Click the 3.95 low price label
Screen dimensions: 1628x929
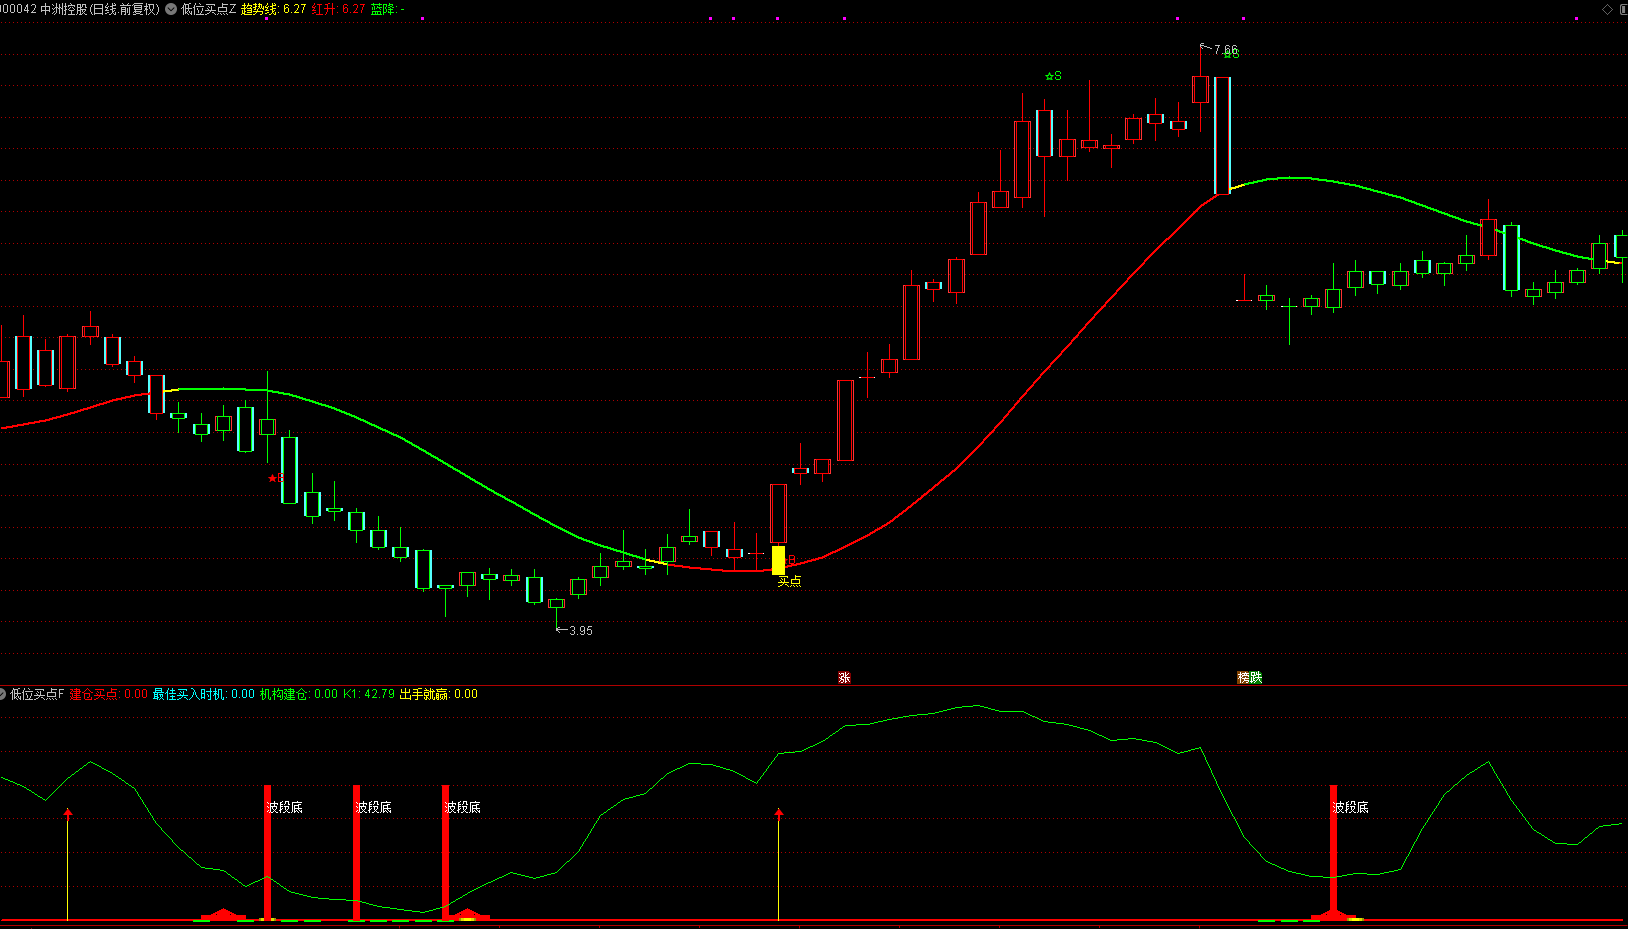pos(581,631)
